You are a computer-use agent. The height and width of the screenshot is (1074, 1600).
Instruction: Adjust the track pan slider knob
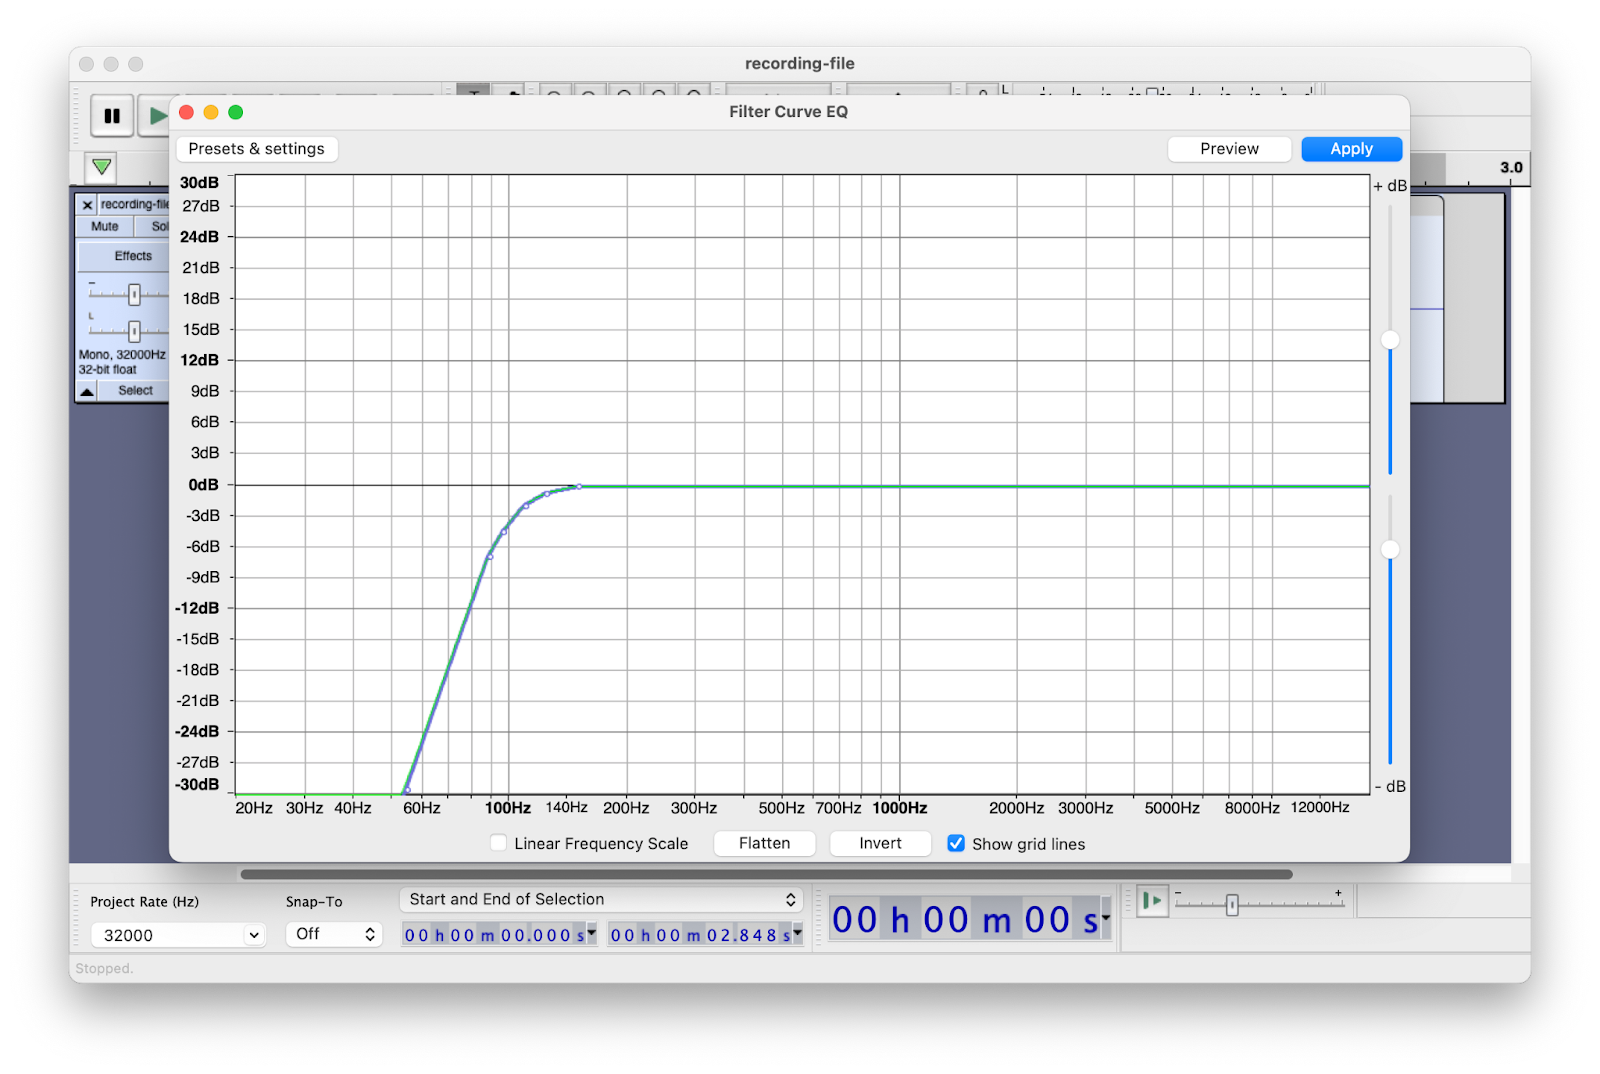pyautogui.click(x=134, y=331)
